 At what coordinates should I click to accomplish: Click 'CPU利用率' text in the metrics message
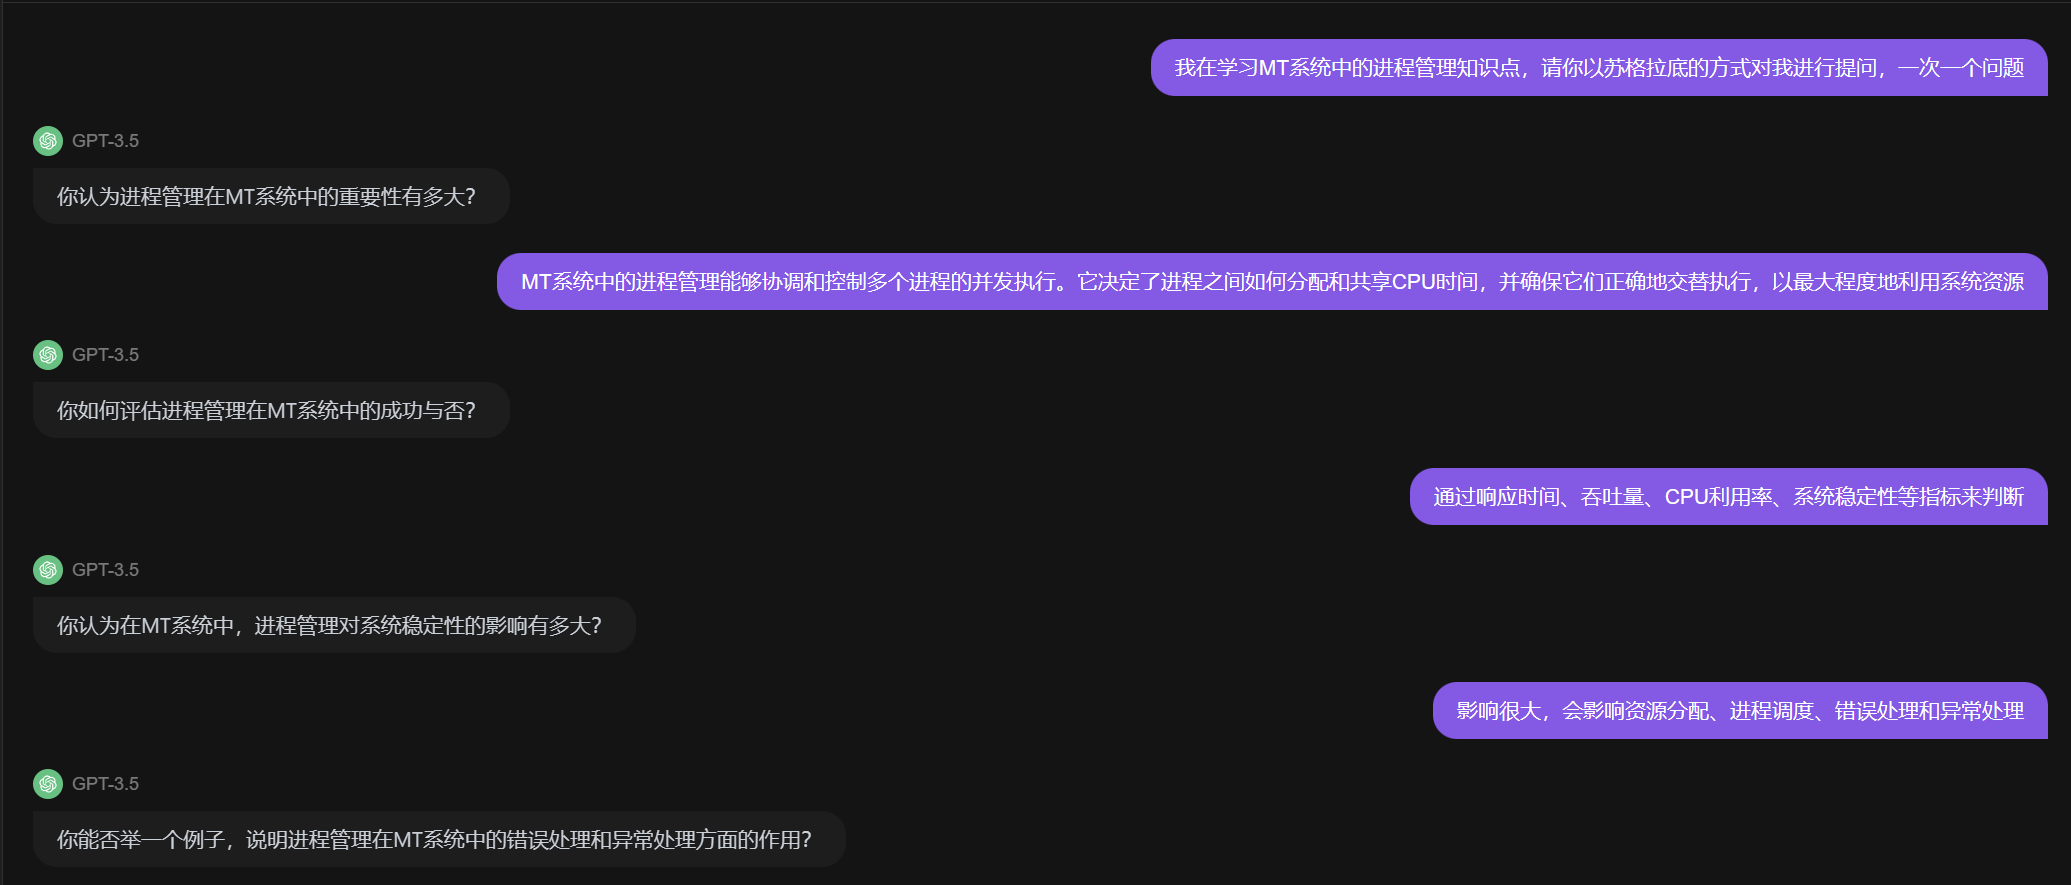click(x=1717, y=497)
